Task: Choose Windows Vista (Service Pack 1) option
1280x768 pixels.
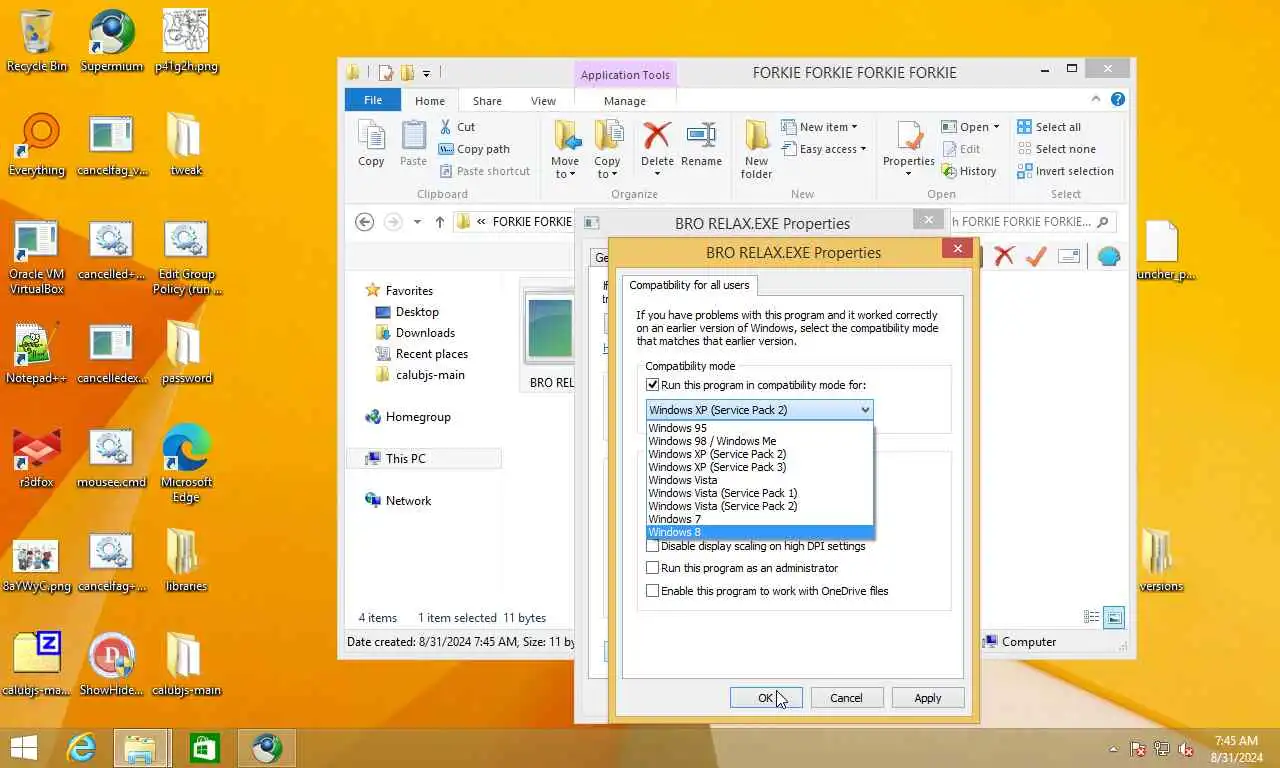Action: (760, 493)
